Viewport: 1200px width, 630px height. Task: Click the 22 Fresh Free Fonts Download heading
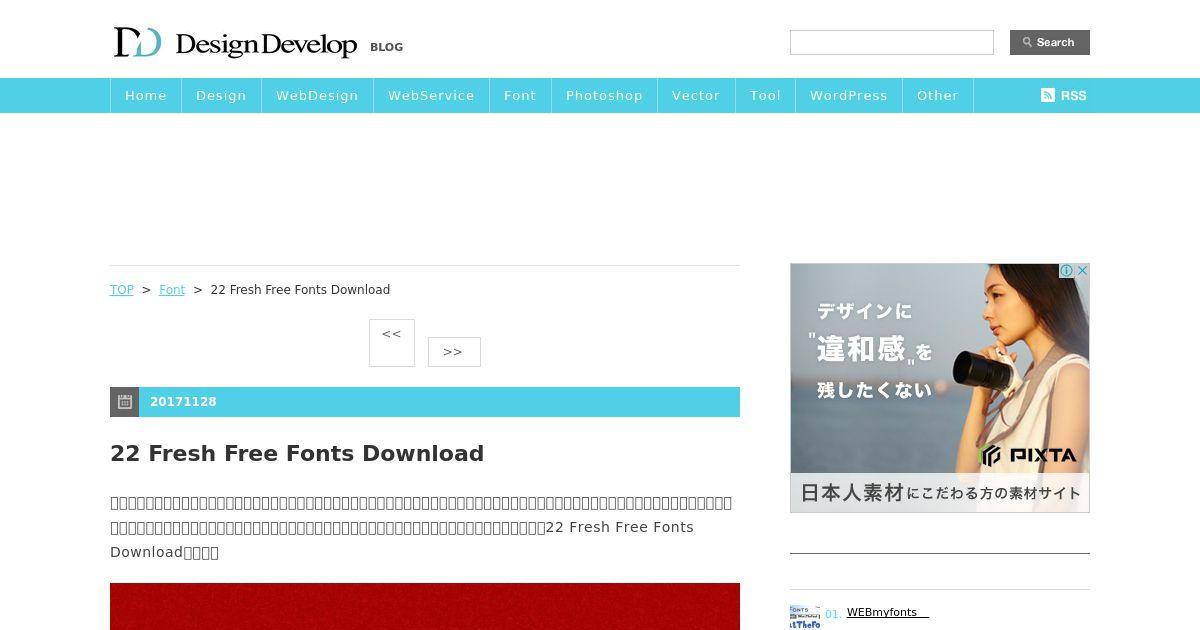click(x=297, y=453)
